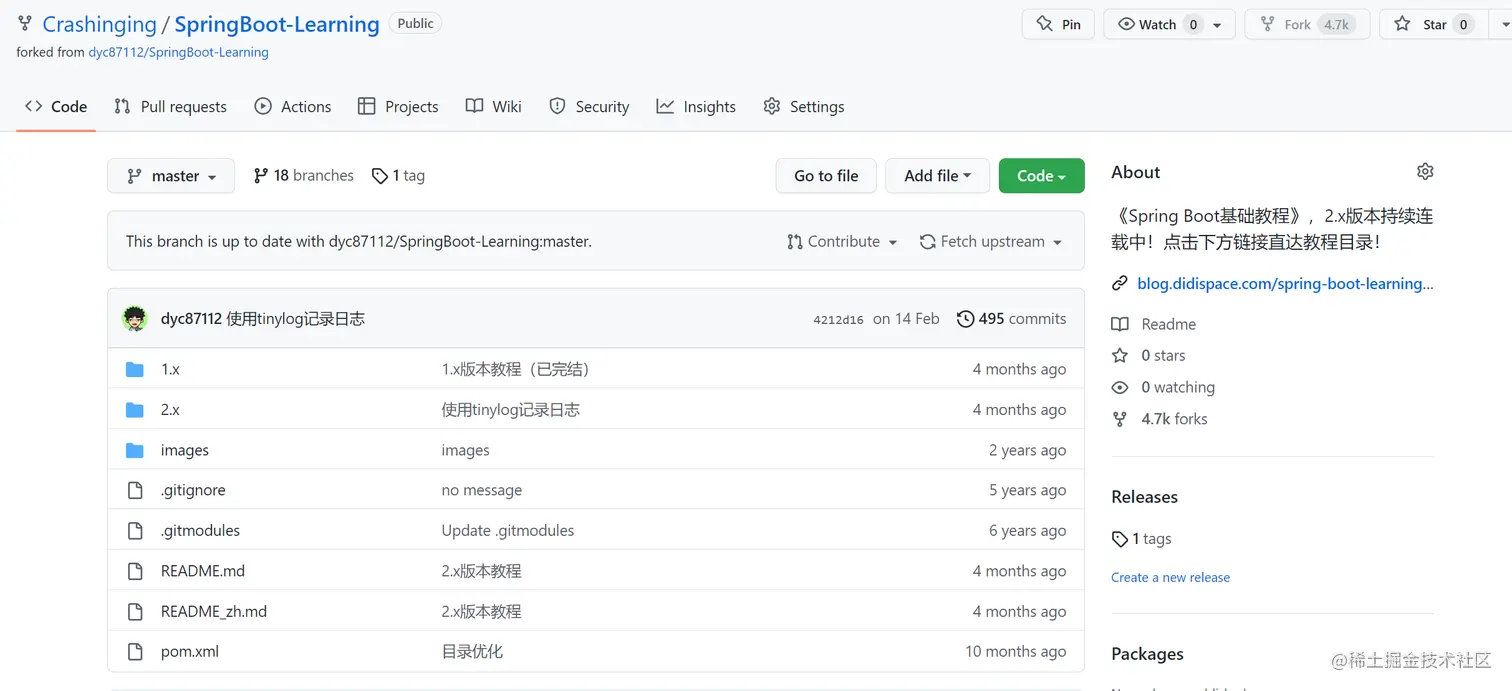Click the folder icon of 1.x row
The image size is (1512, 691).
(135, 369)
